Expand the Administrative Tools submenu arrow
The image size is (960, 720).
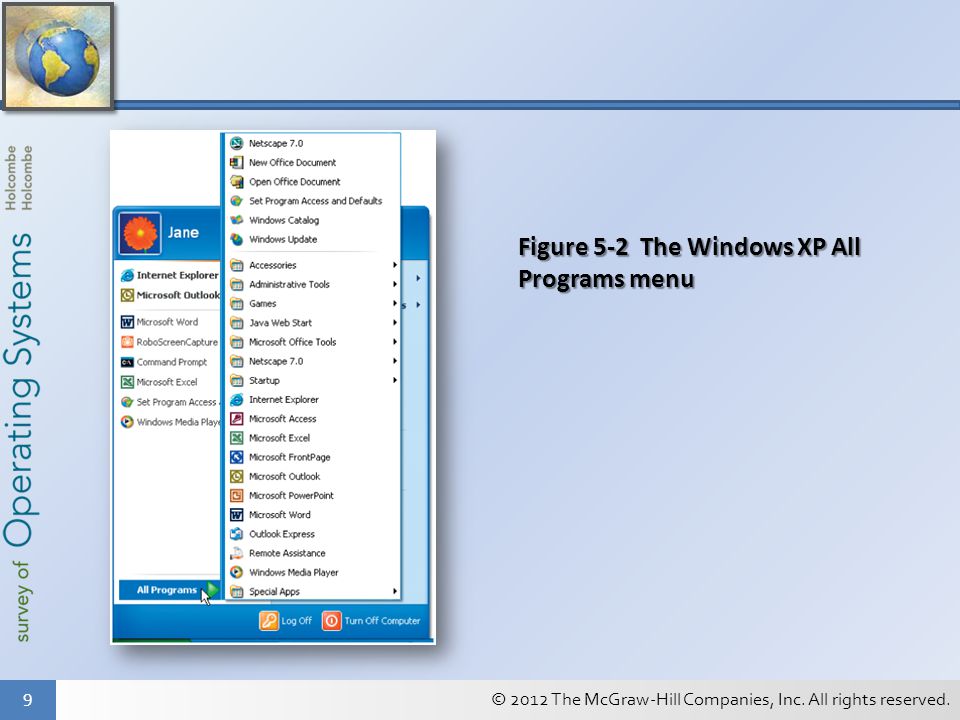[x=395, y=284]
